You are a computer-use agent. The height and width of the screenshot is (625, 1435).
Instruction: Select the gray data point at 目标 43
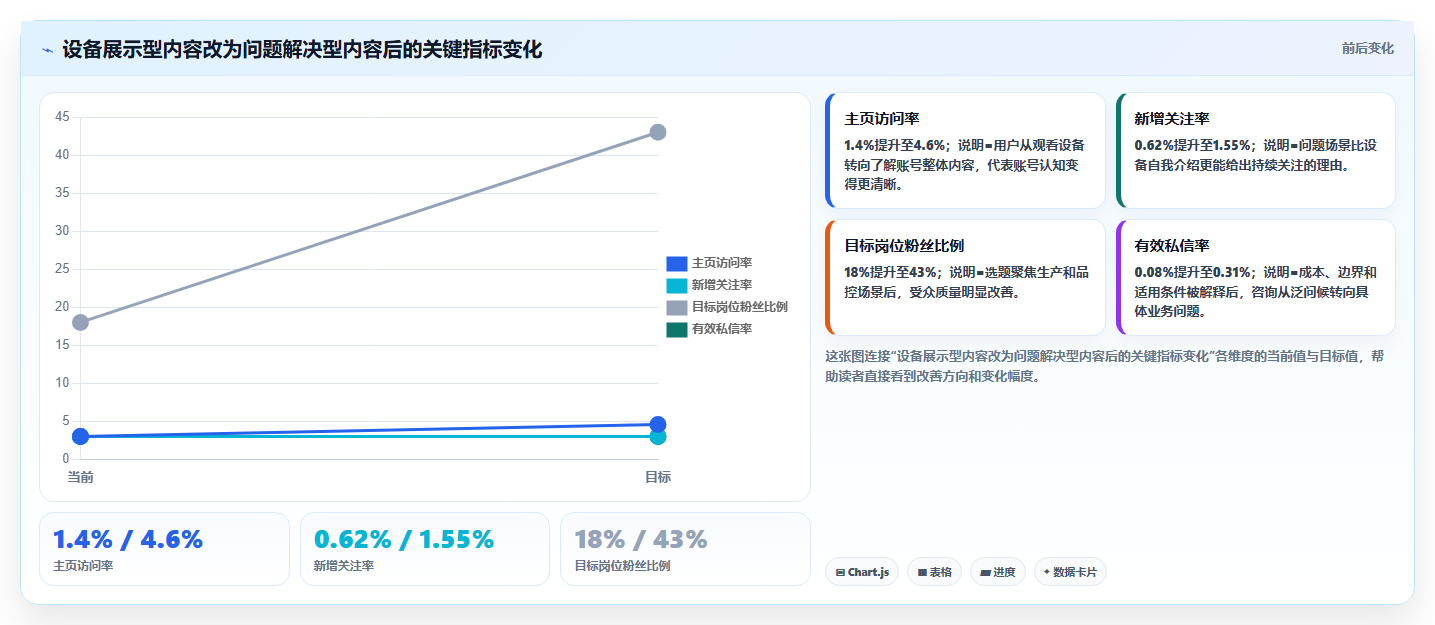click(x=658, y=132)
